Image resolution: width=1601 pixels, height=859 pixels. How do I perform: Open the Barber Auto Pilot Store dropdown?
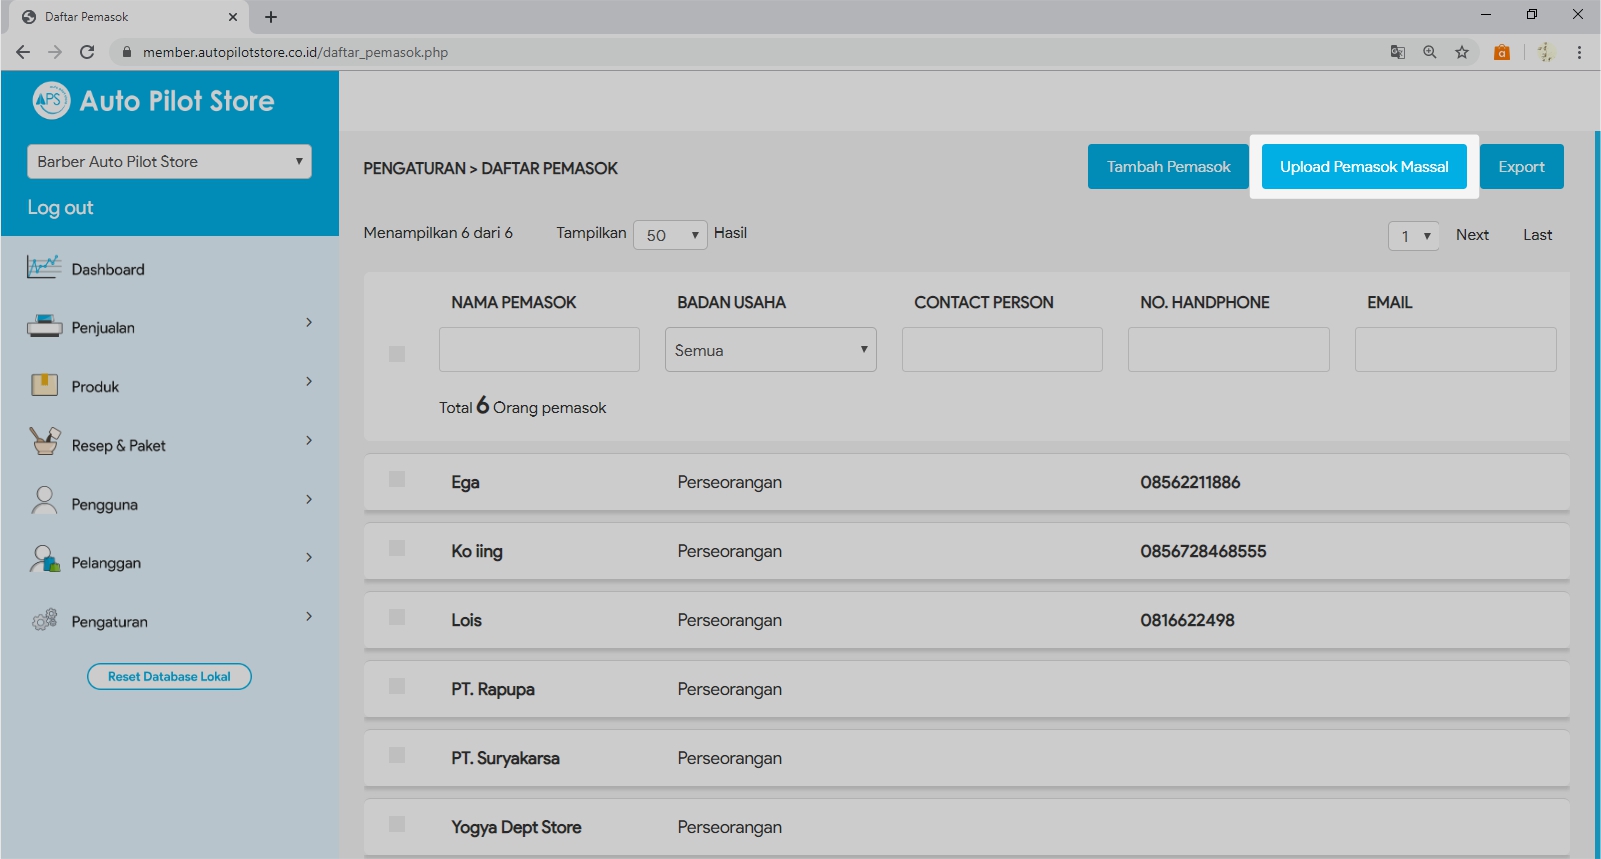tap(169, 162)
